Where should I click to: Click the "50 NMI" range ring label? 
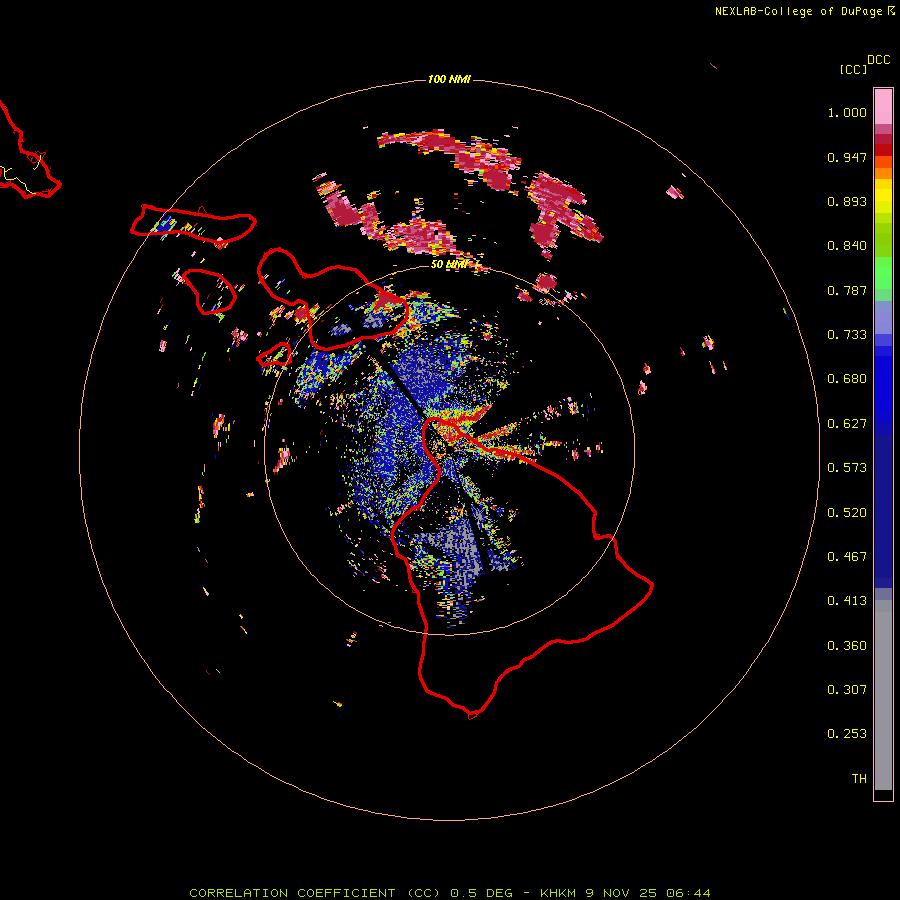click(449, 264)
